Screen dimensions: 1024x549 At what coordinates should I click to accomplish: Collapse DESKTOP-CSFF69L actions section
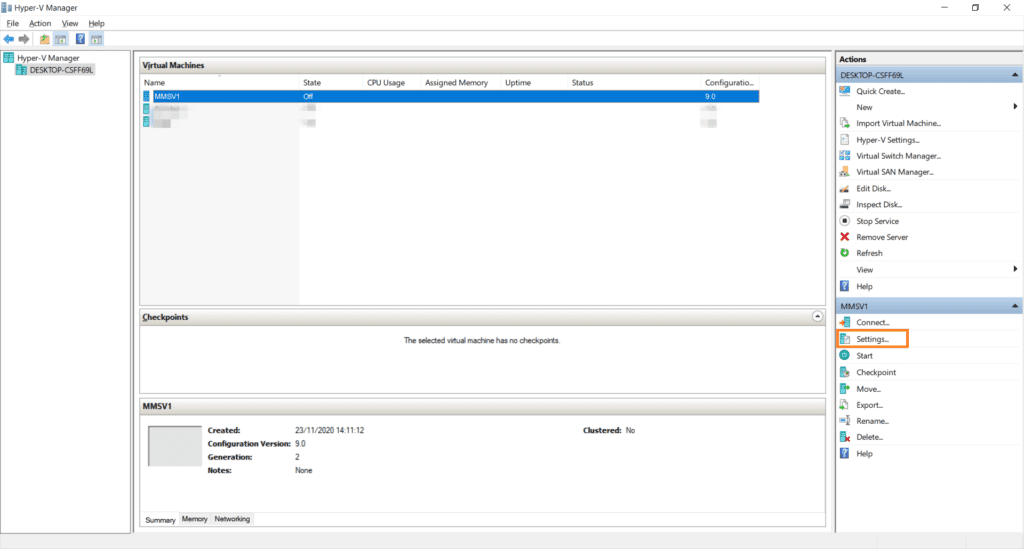pos(1015,75)
